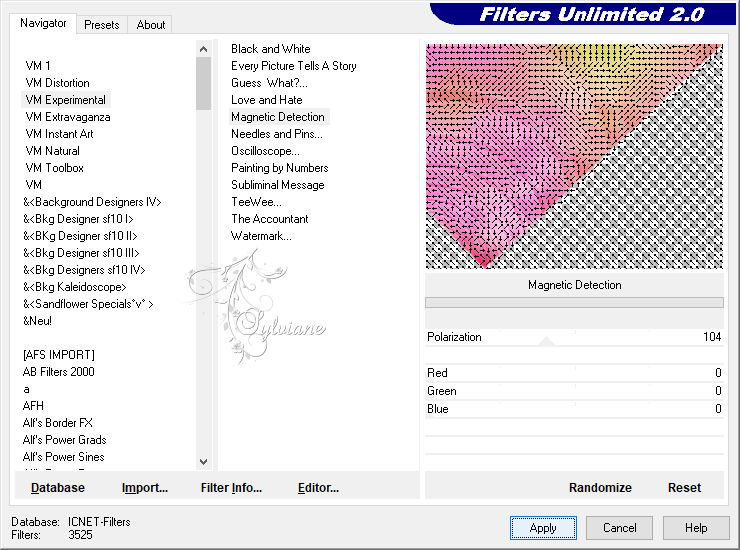Apply the Magnetic Detection filter

[543, 528]
